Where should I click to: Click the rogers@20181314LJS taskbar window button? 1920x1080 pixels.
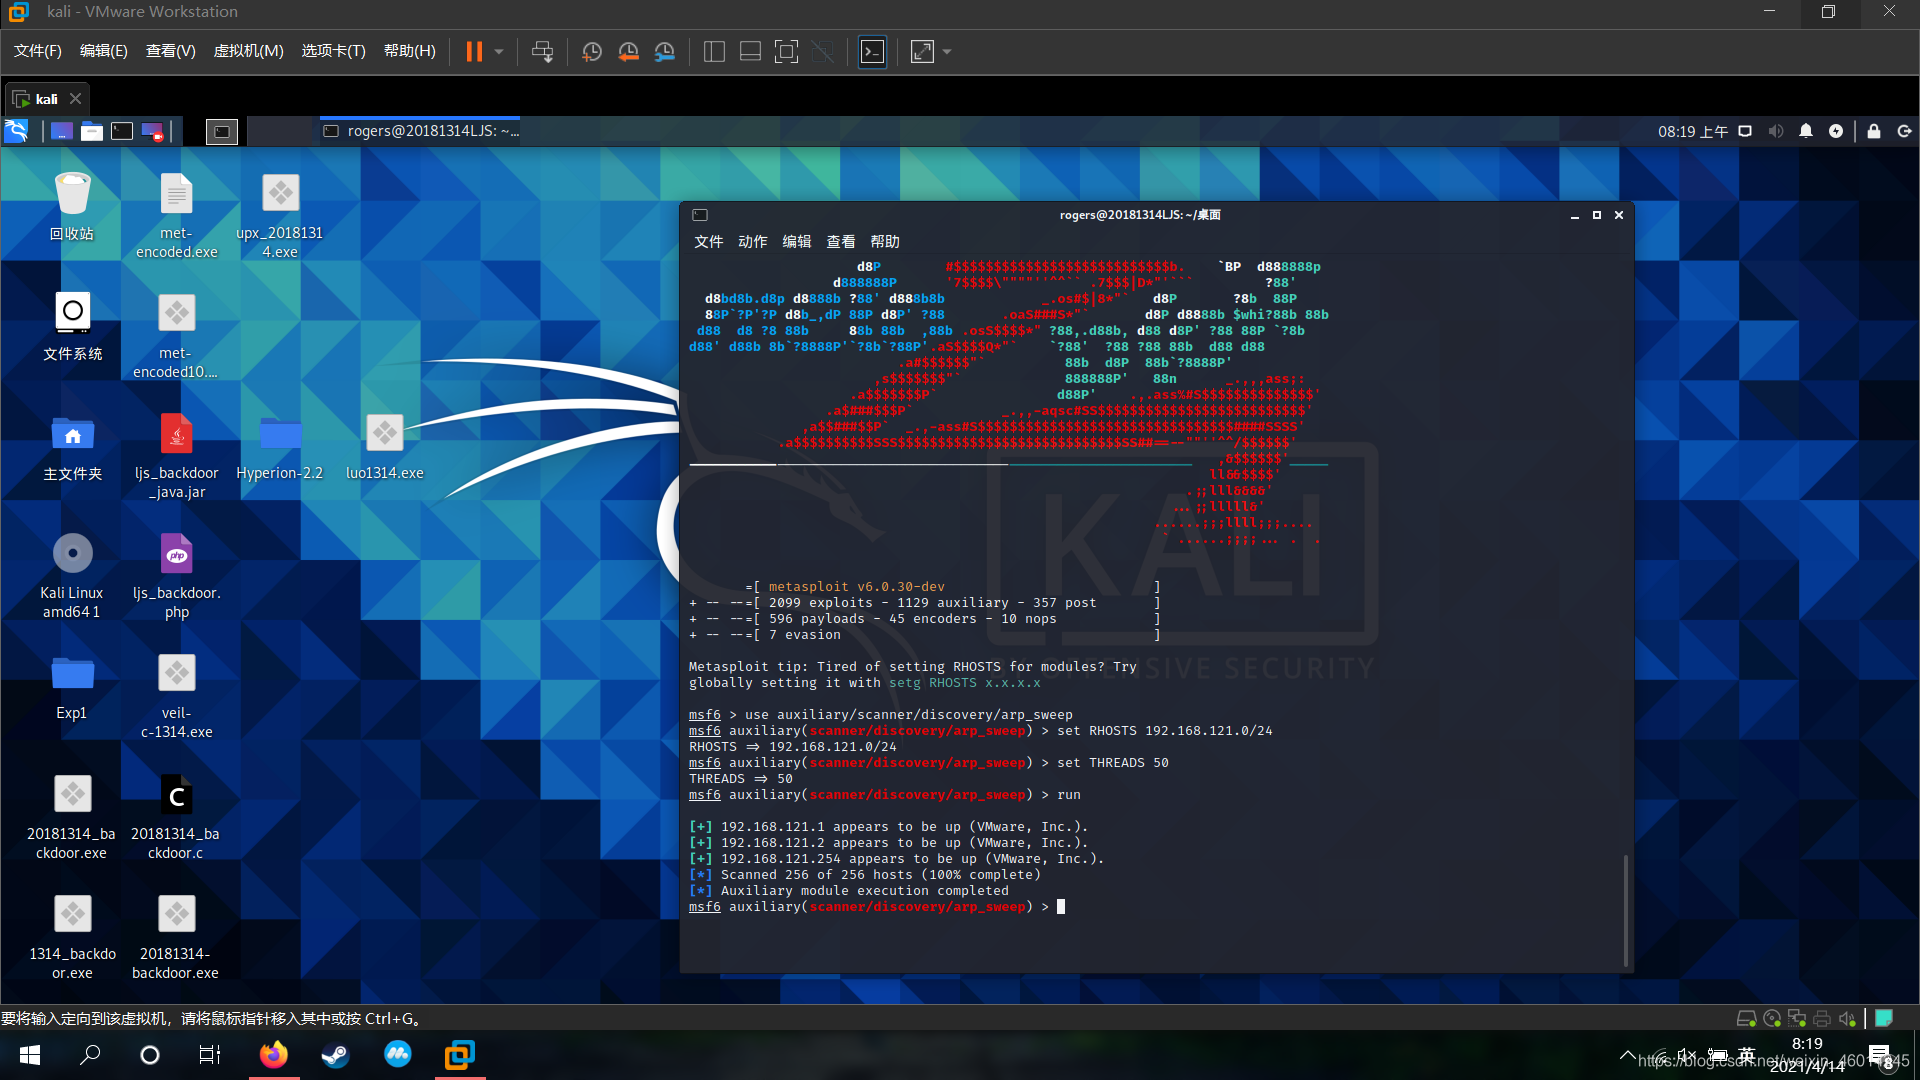[x=420, y=131]
